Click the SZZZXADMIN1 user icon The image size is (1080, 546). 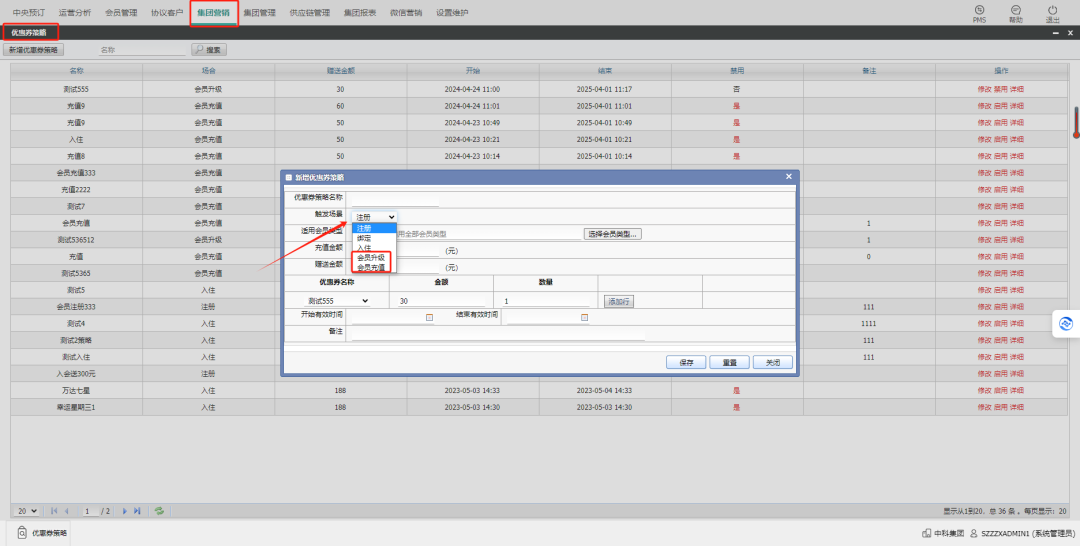(974, 534)
